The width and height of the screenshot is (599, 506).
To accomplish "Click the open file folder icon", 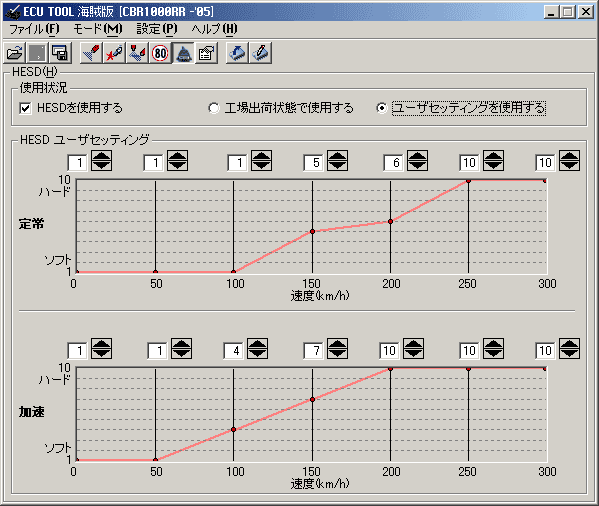I will pos(15,53).
